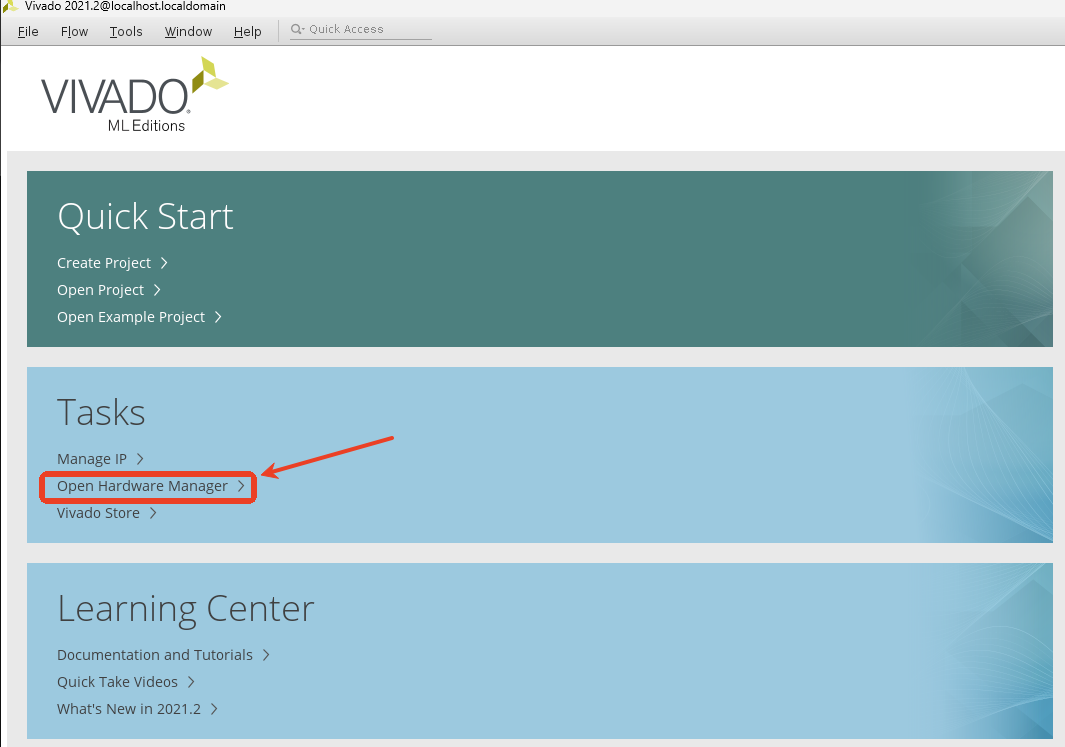Open the Window menu
Image resolution: width=1065 pixels, height=747 pixels.
(x=188, y=31)
